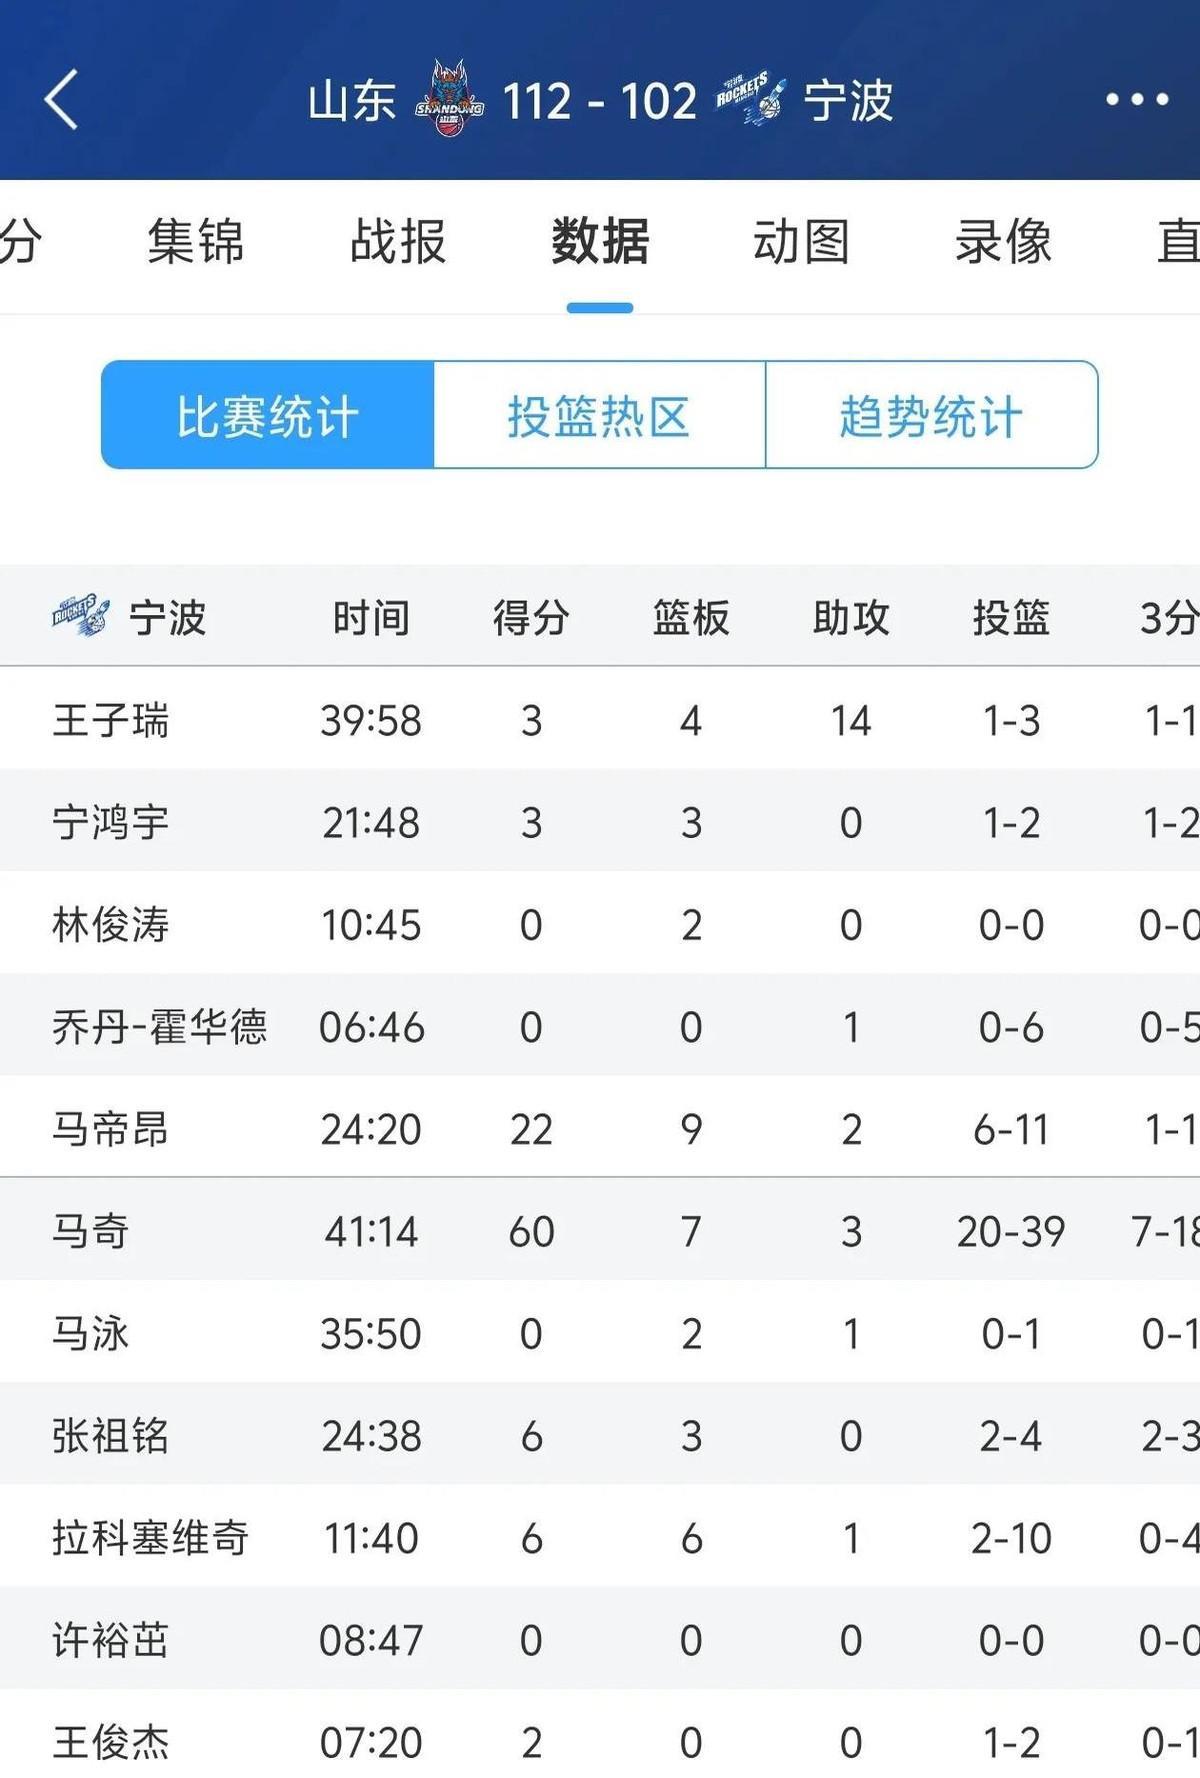
Task: Tap the 助攻 column header
Action: pos(851,618)
